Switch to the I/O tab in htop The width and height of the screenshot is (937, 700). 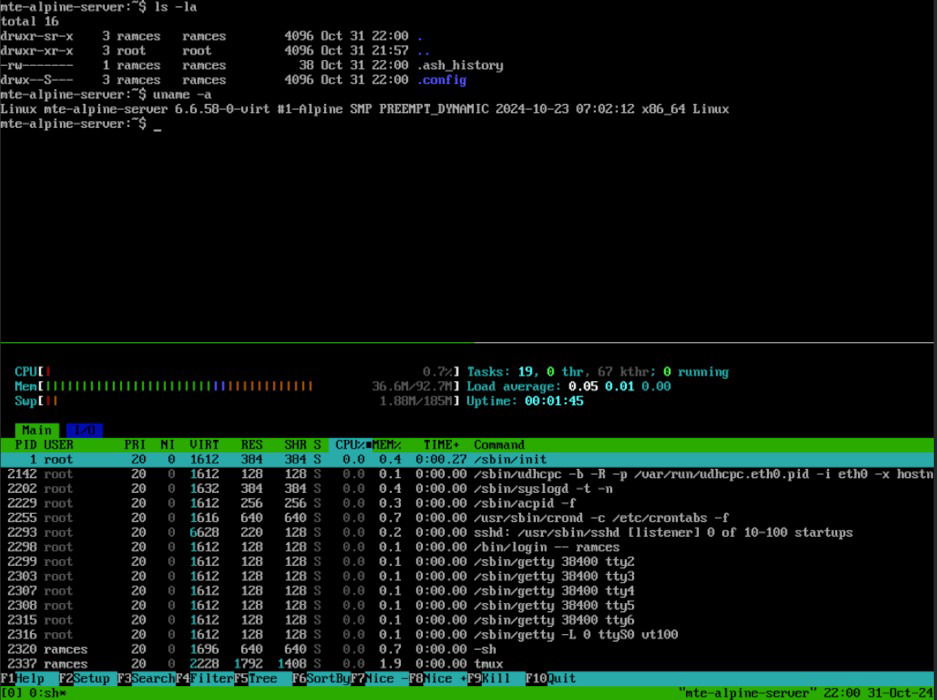(x=82, y=428)
